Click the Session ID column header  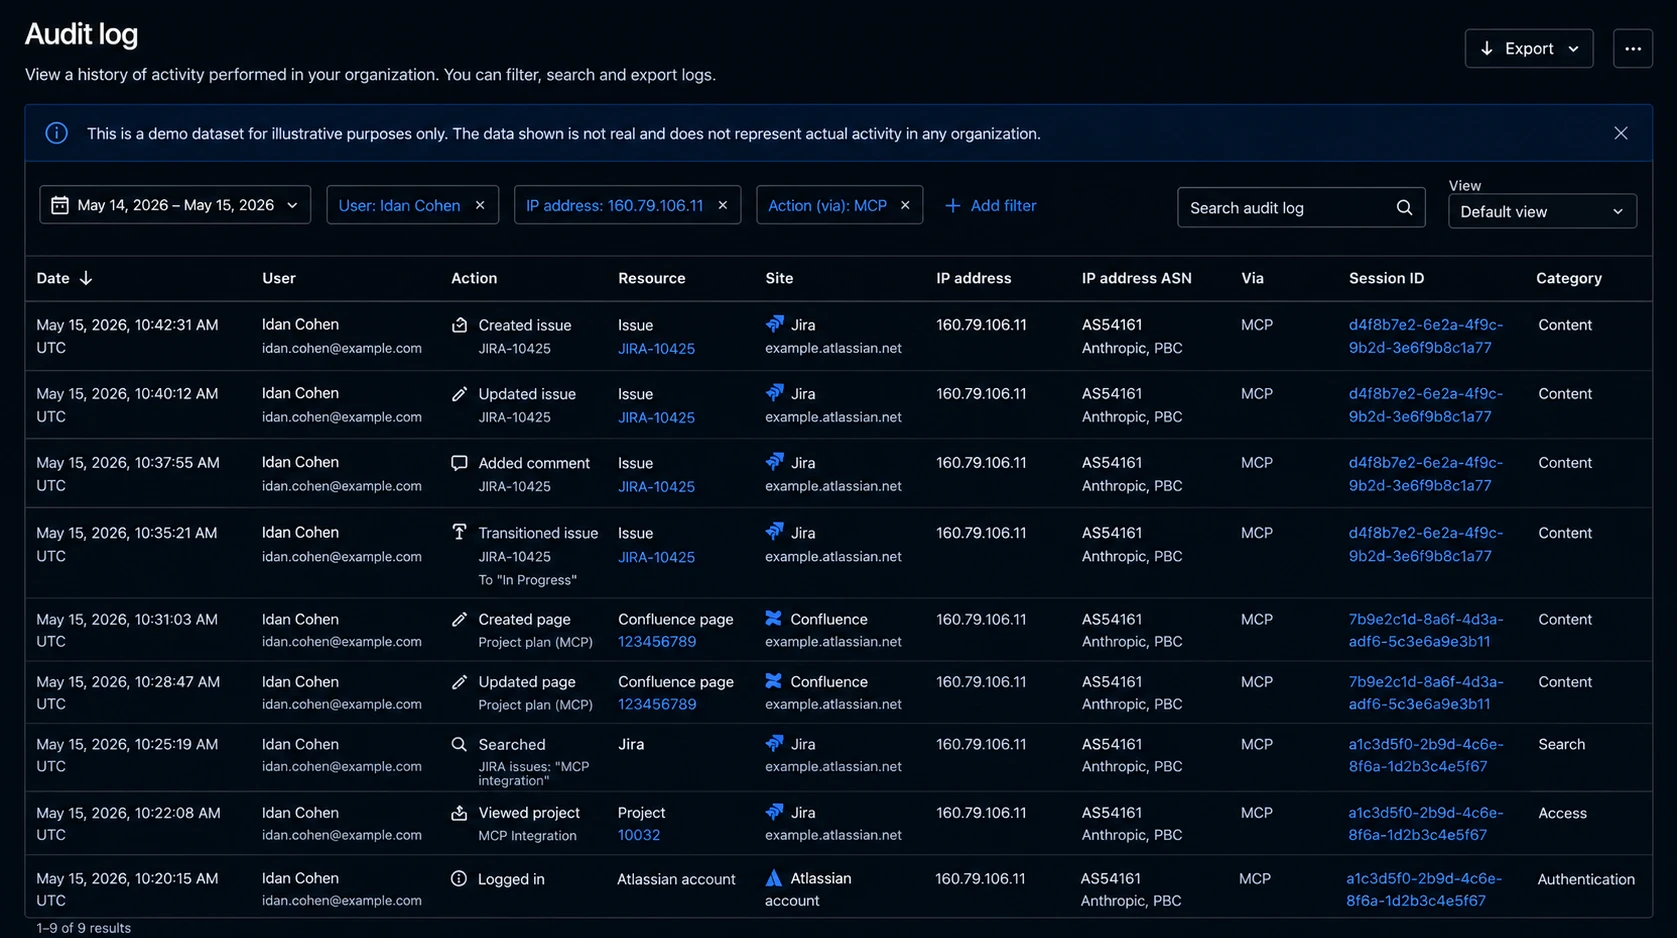pos(1386,278)
